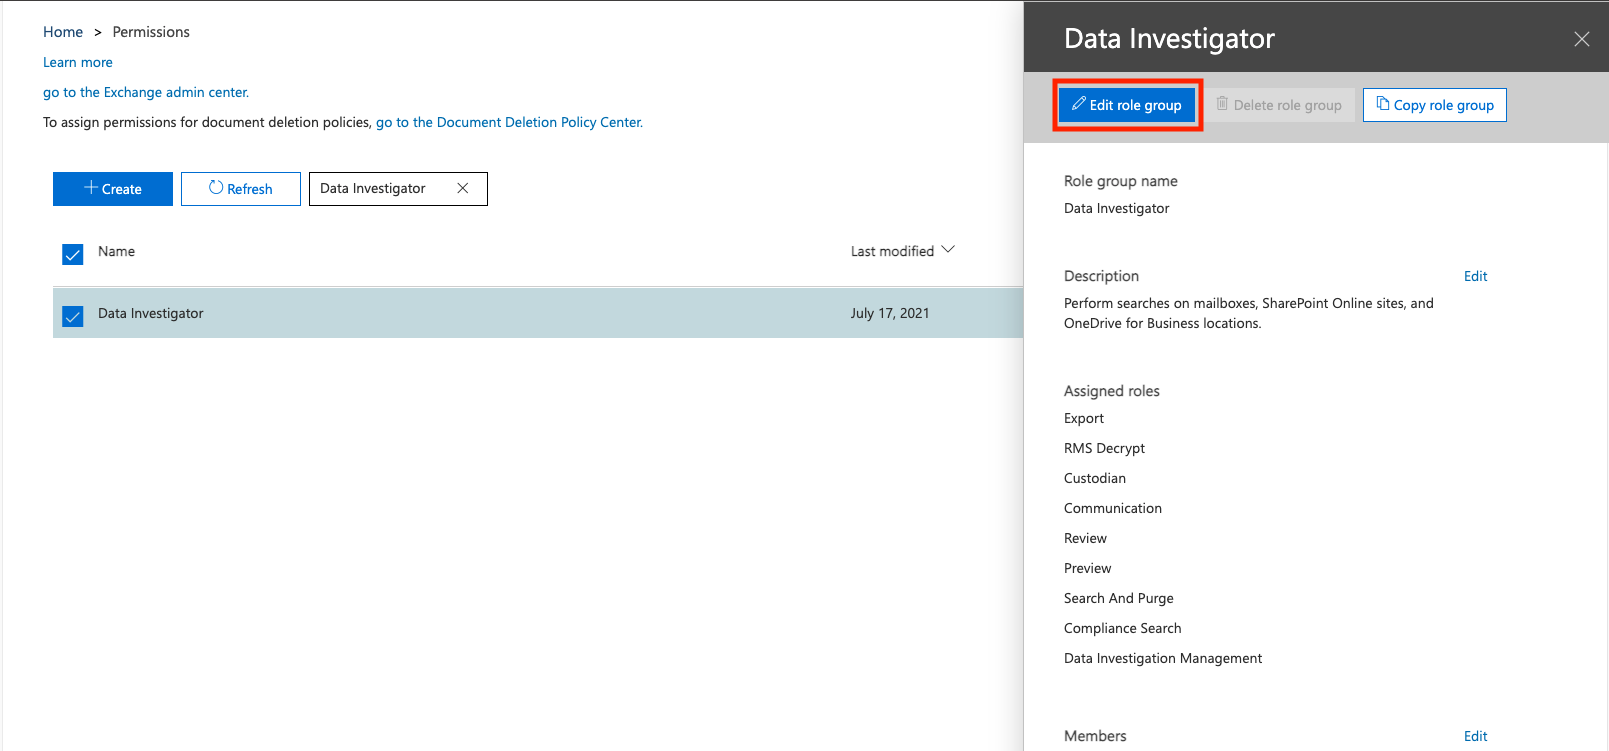The height and width of the screenshot is (751, 1609).
Task: Follow the Exchange admin center link
Action: 146,92
